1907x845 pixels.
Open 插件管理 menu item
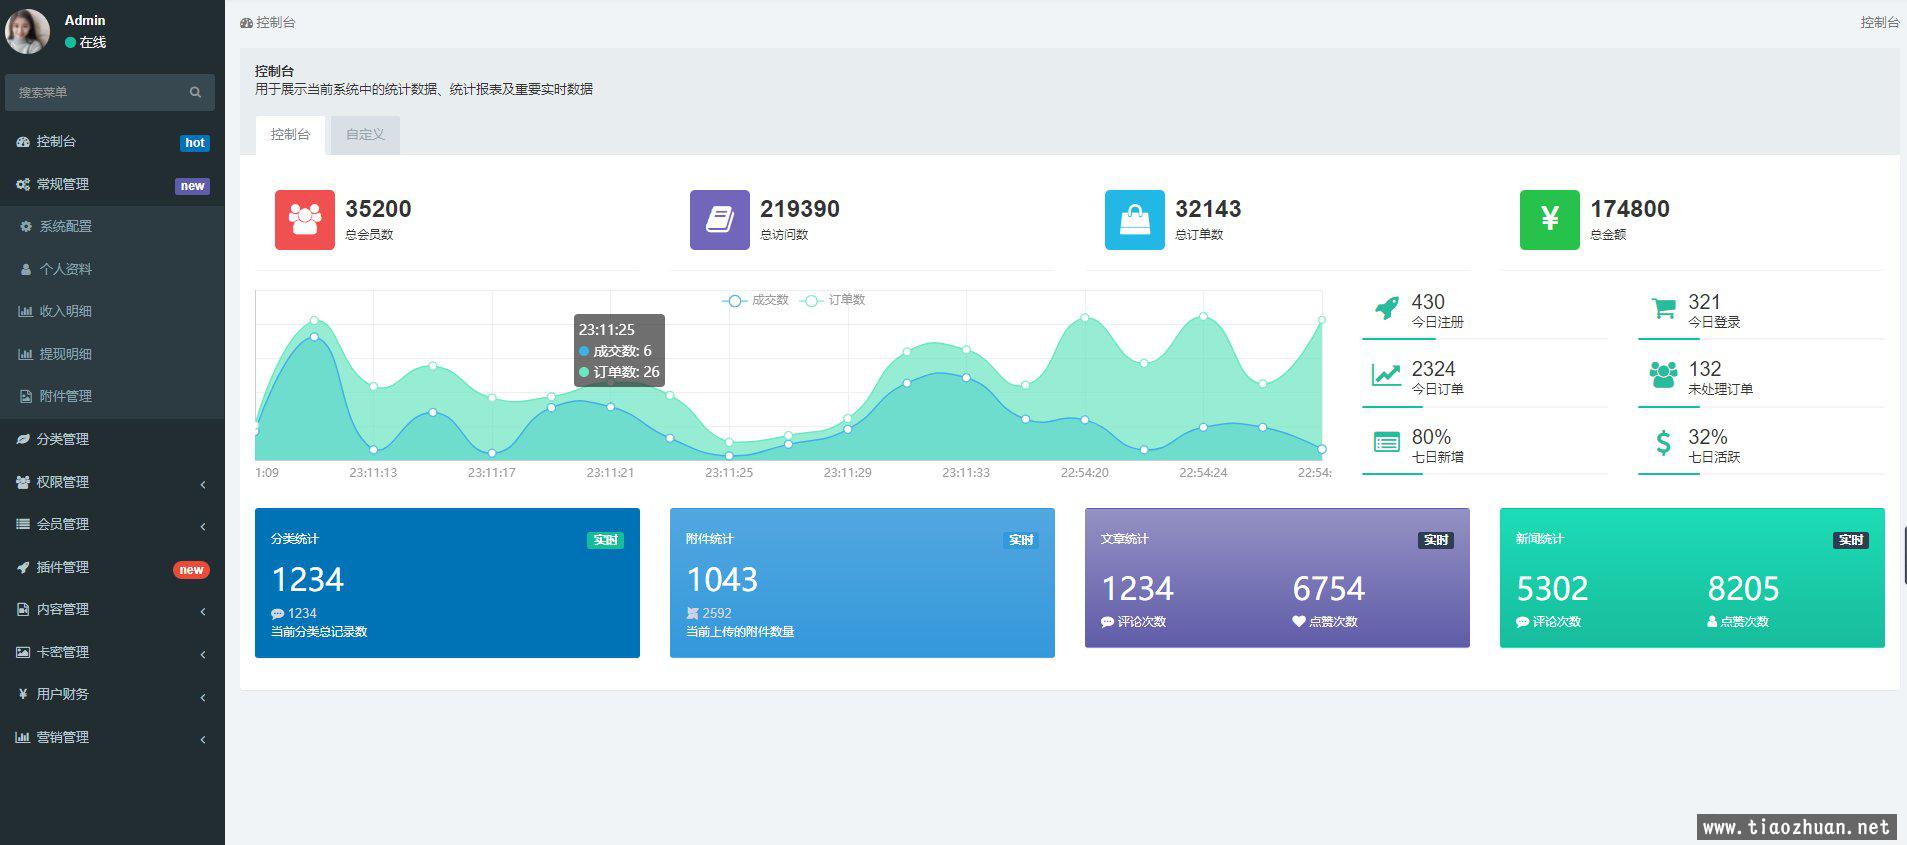[112, 567]
